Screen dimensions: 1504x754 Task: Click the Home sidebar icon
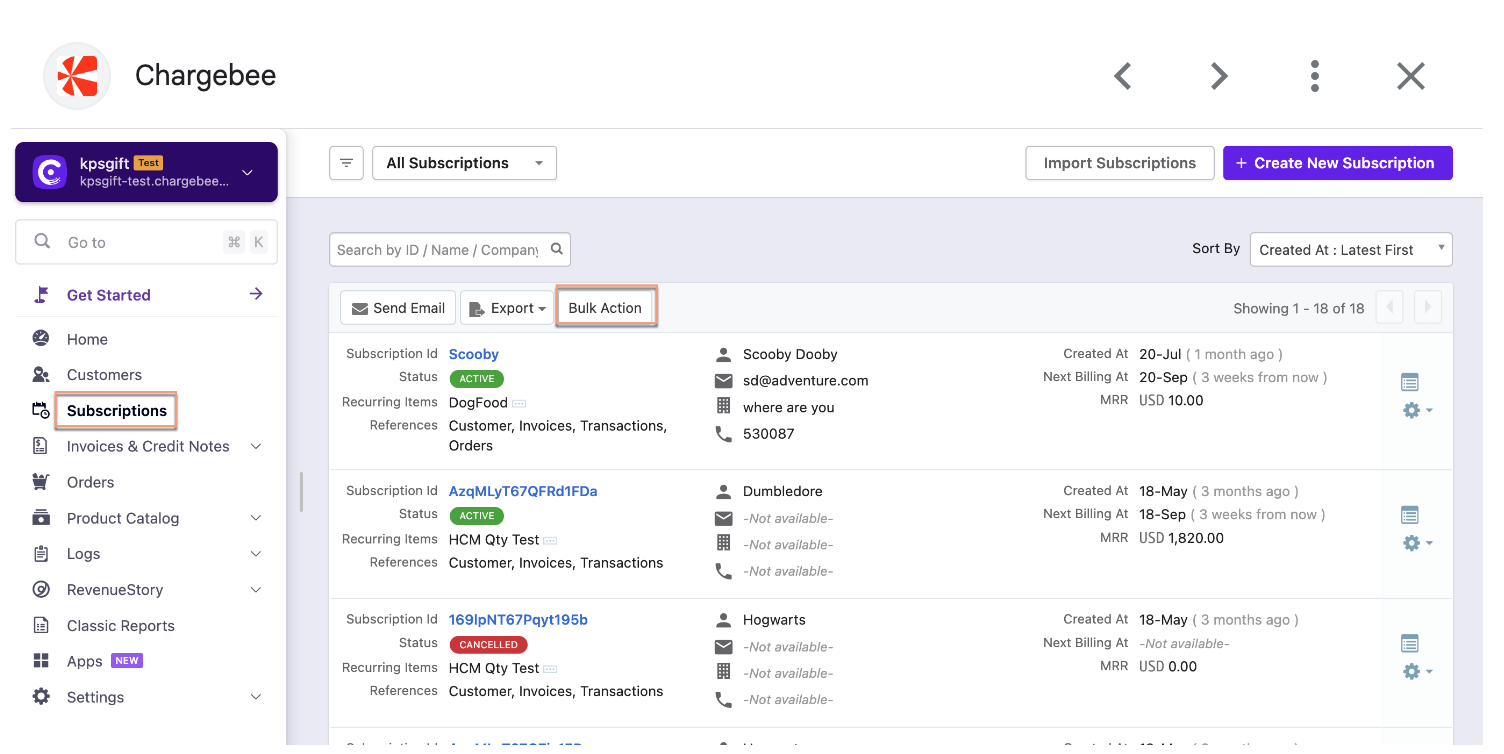[41, 339]
